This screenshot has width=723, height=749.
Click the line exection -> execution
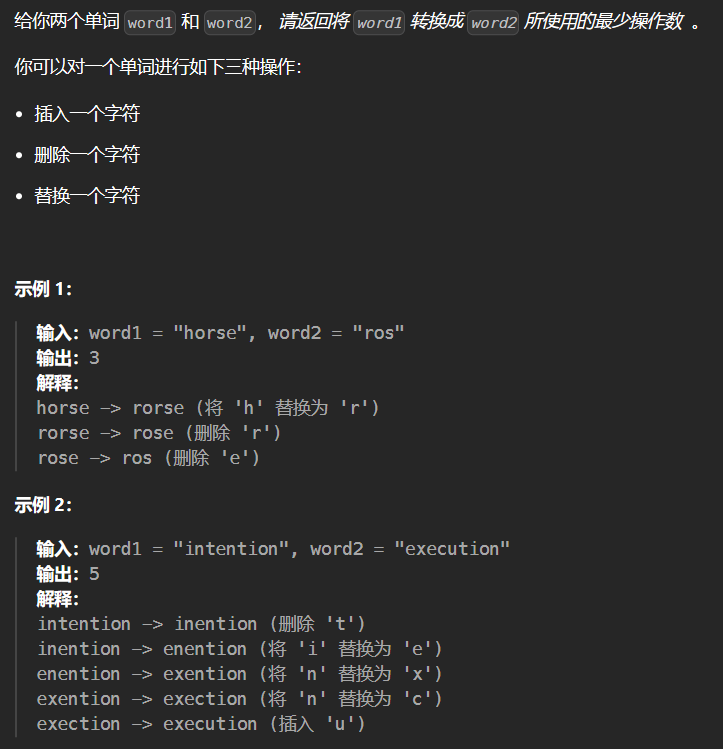(x=201, y=724)
